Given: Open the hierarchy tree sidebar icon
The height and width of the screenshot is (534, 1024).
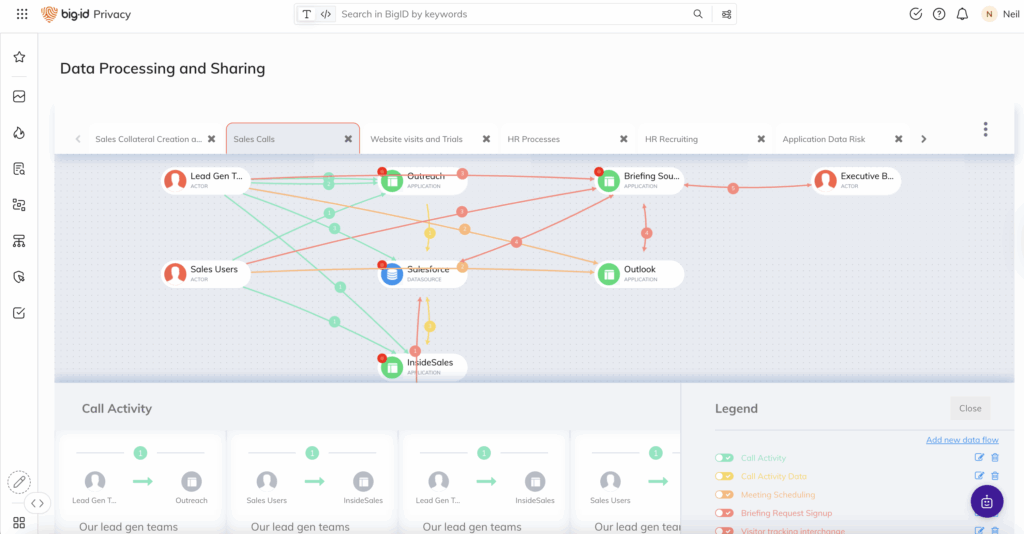Looking at the screenshot, I should click(x=19, y=241).
